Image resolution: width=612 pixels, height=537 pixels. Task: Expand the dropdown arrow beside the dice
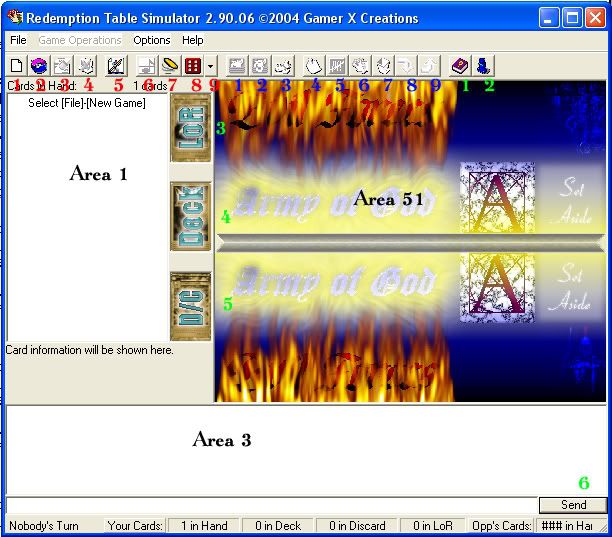(210, 66)
